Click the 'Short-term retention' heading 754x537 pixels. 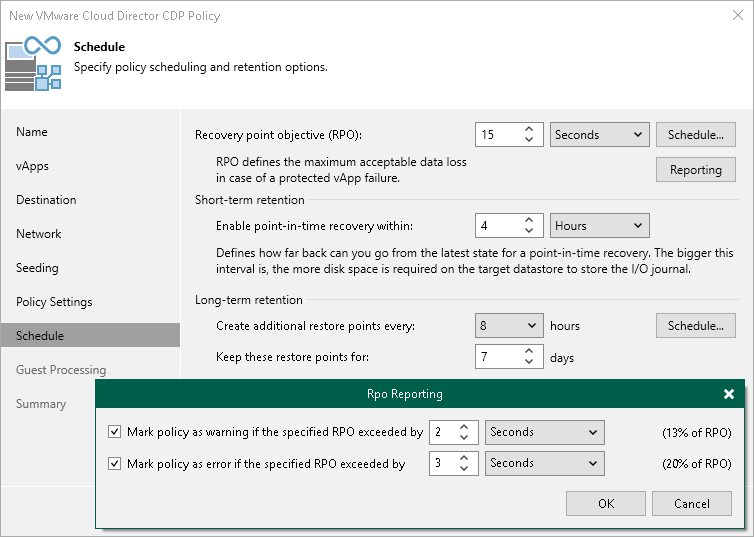[250, 200]
